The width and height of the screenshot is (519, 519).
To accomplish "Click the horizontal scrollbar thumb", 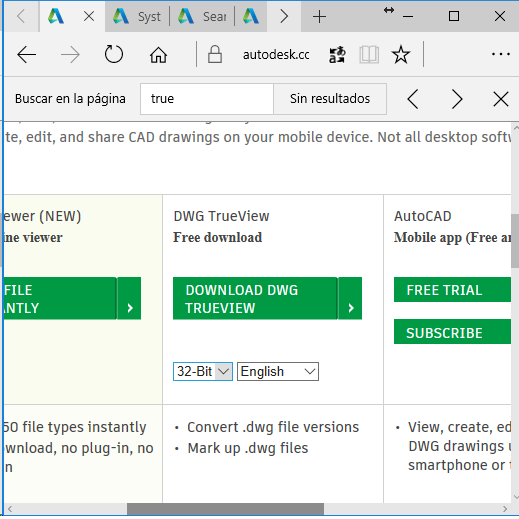I will pyautogui.click(x=225, y=509).
